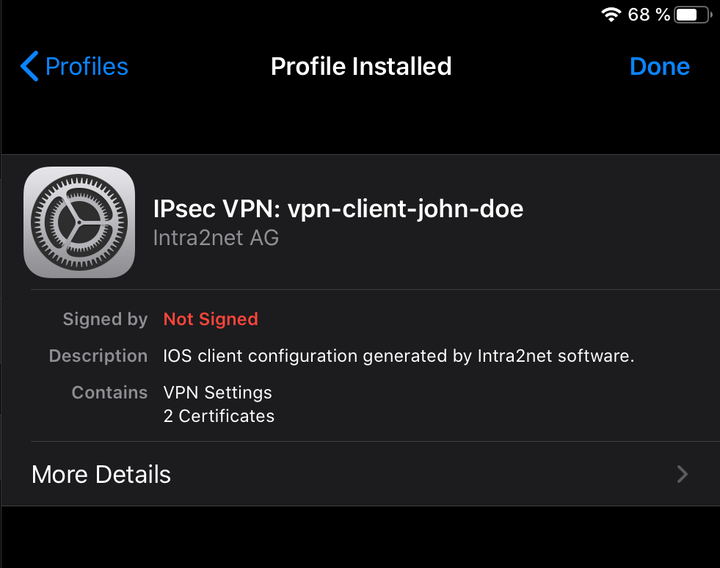Open More Details row
The width and height of the screenshot is (720, 568).
point(361,474)
